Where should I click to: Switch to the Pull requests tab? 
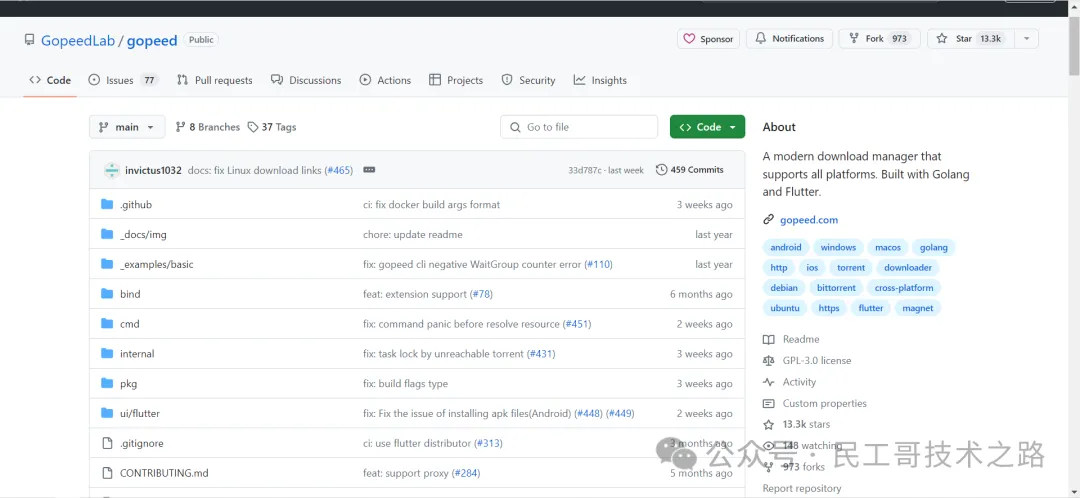(214, 80)
